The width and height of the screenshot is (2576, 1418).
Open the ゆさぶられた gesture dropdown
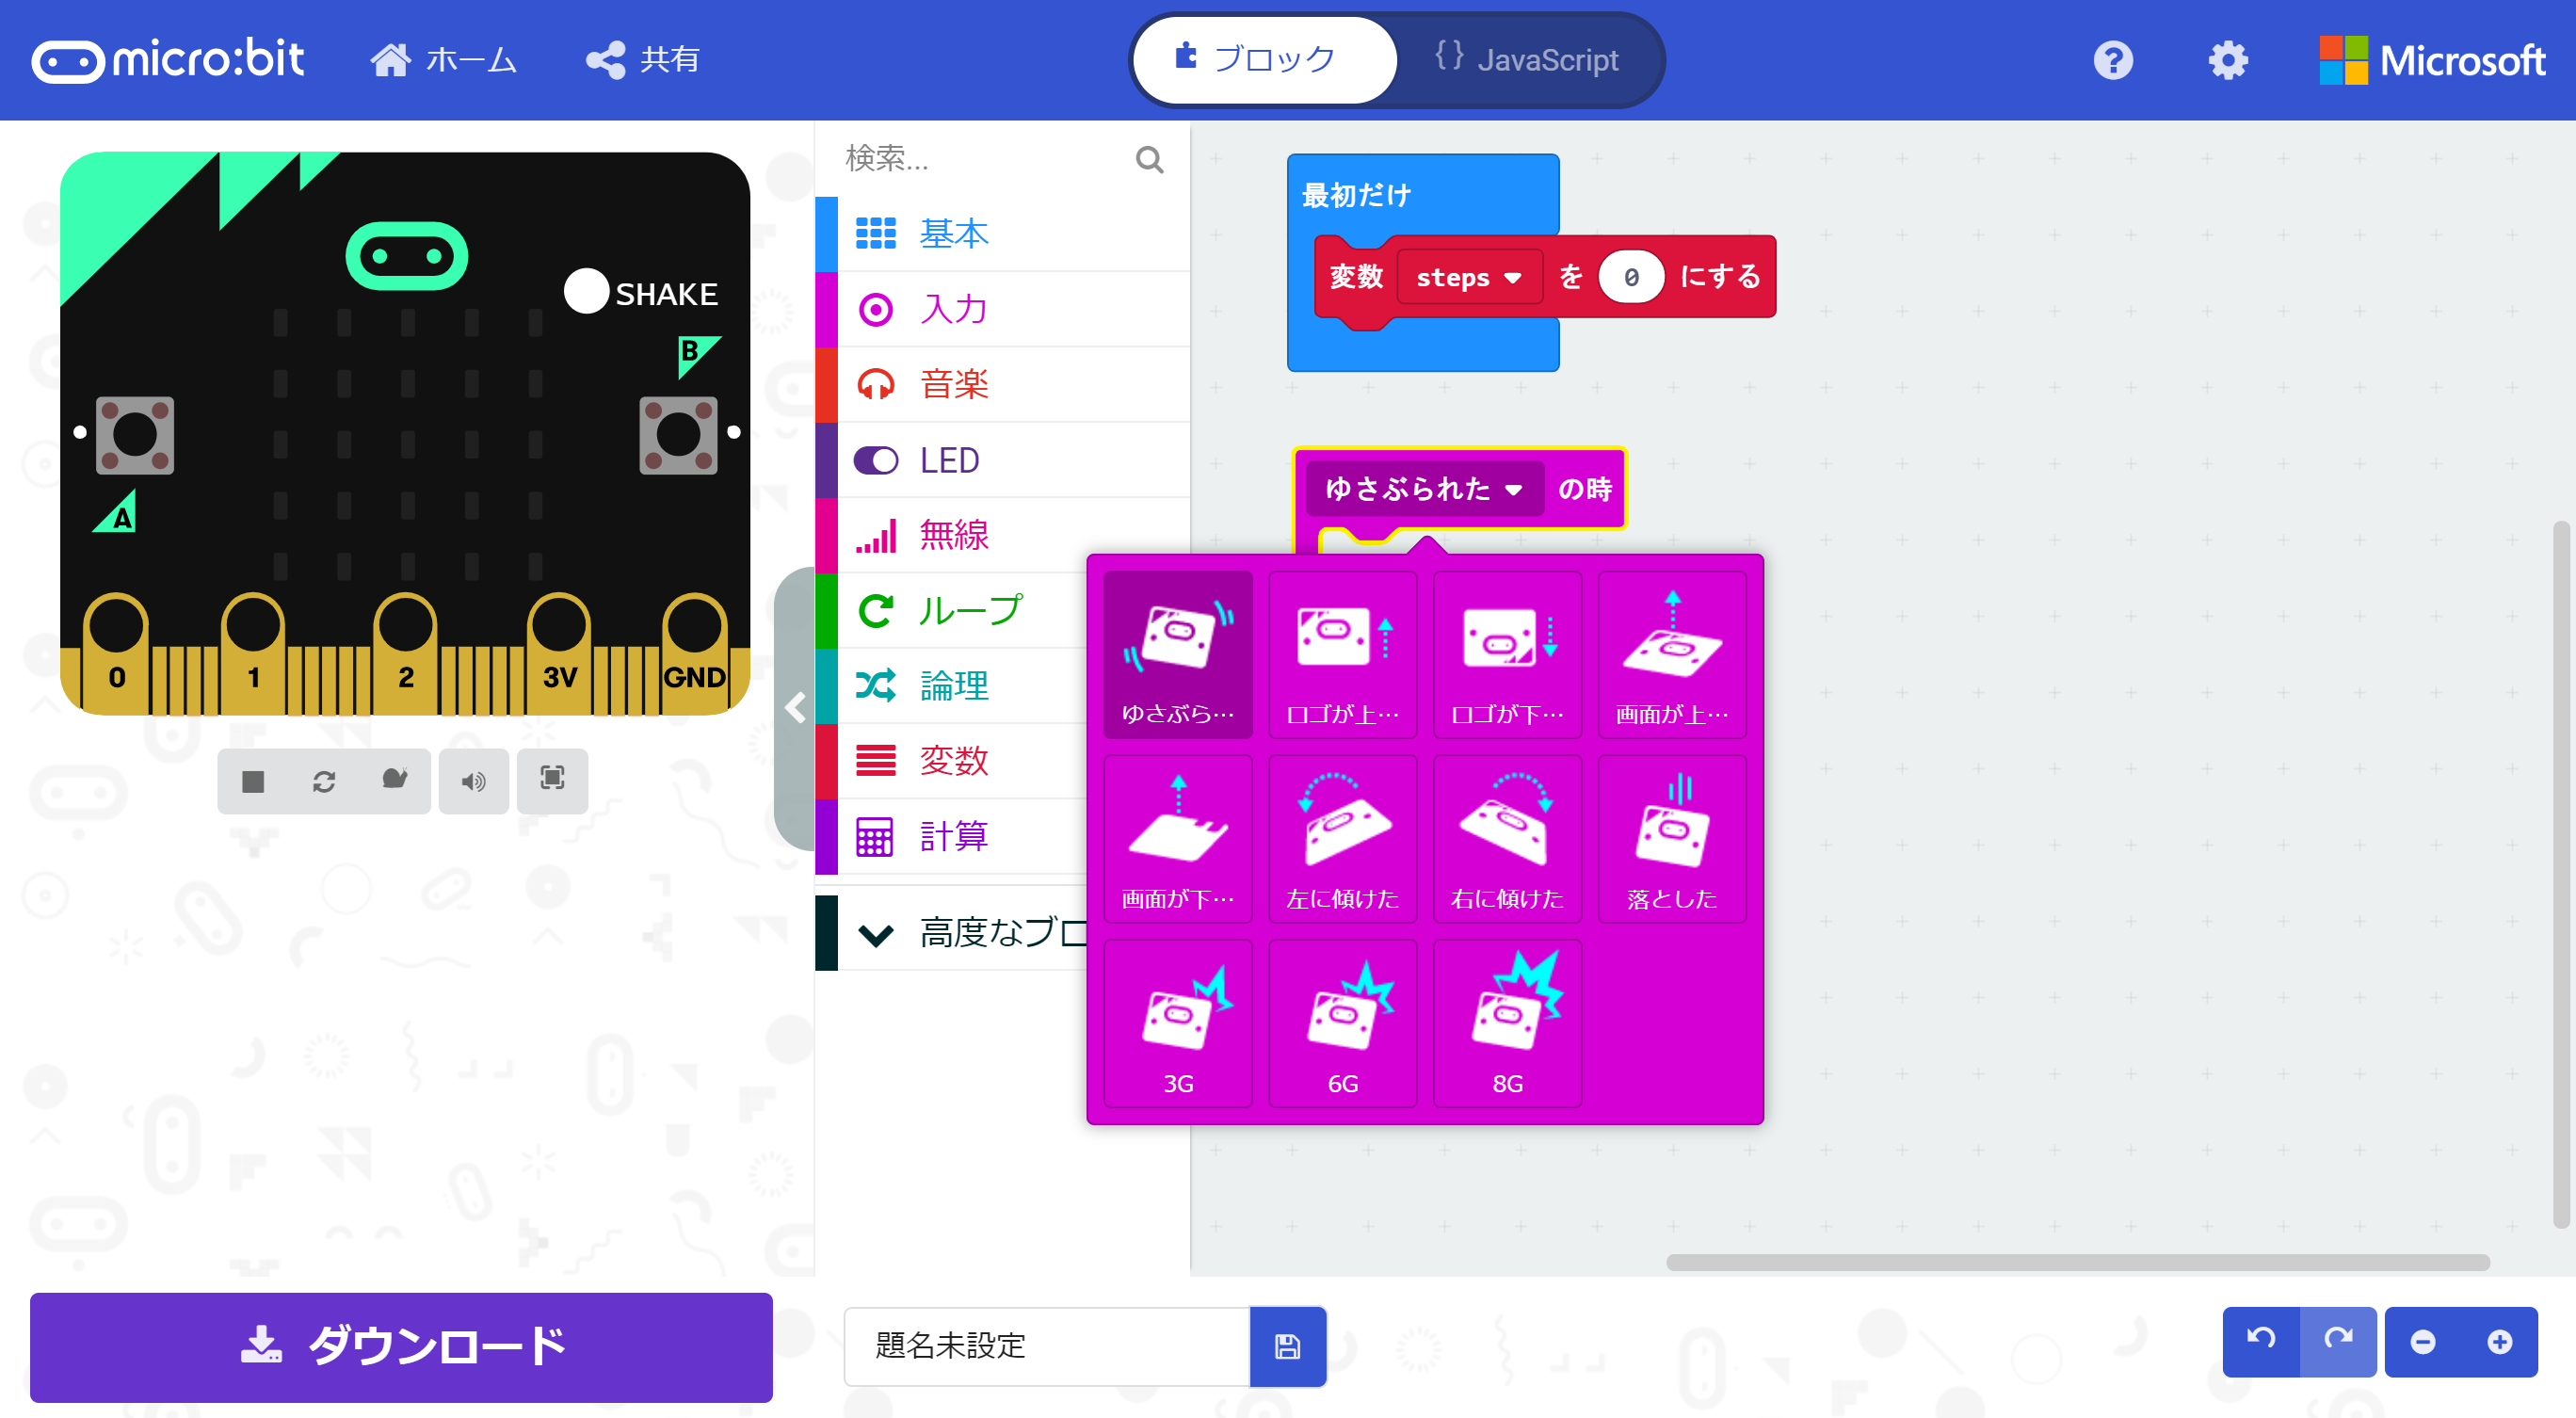pyautogui.click(x=1421, y=489)
